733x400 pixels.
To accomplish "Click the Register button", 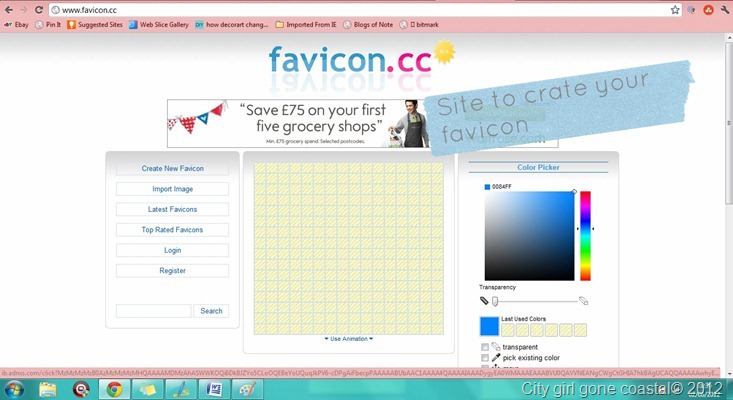I will pos(172,271).
